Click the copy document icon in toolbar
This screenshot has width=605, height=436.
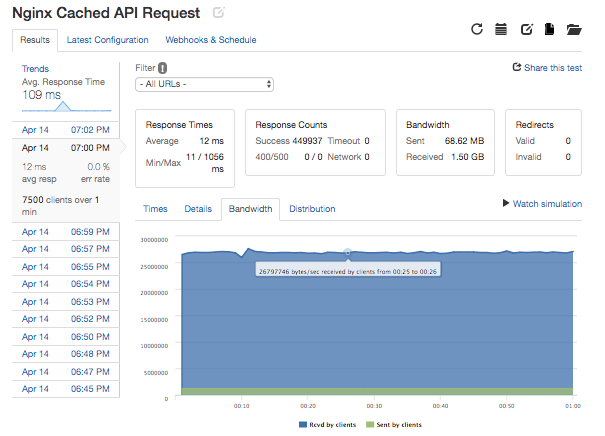point(549,29)
